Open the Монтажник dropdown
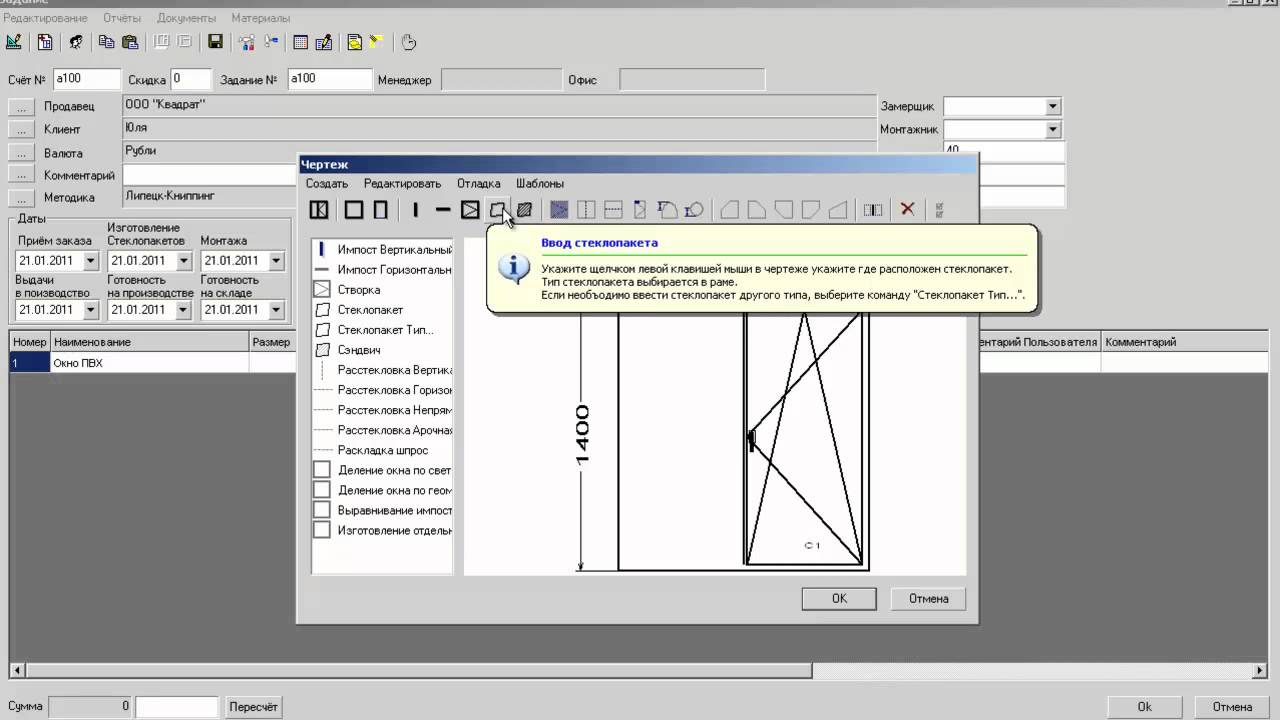 pyautogui.click(x=1053, y=129)
